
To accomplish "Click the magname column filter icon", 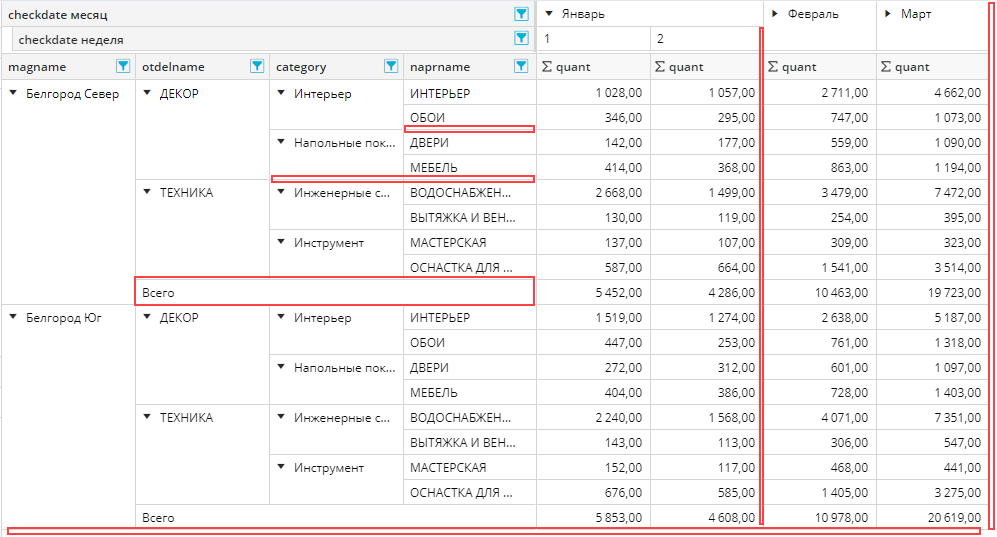I will click(x=123, y=67).
